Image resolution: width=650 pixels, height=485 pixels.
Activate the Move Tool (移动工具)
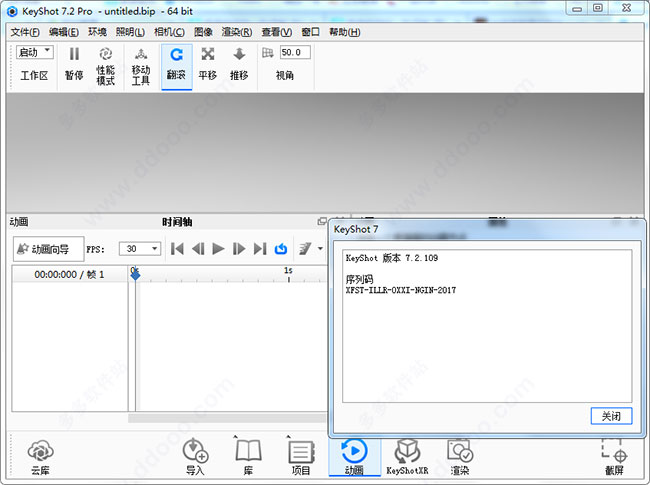click(x=141, y=66)
